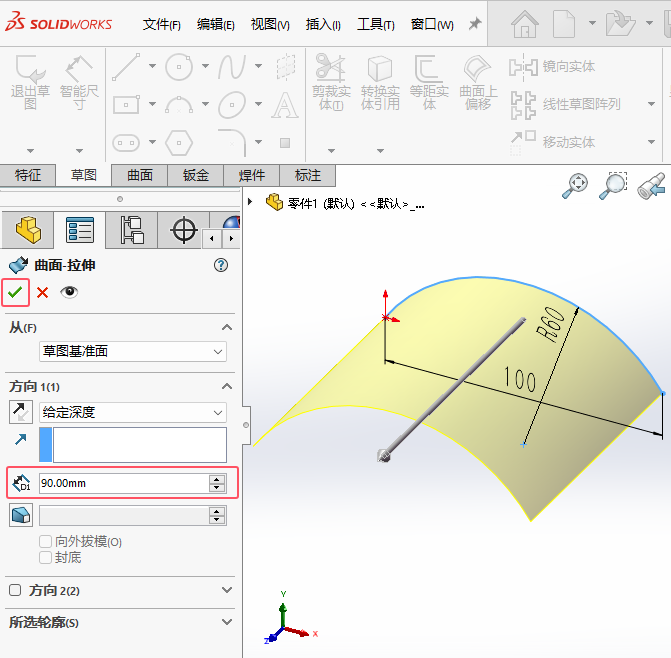Open the ConfigurationManager tab icon
Image resolution: width=671 pixels, height=658 pixels.
132,230
